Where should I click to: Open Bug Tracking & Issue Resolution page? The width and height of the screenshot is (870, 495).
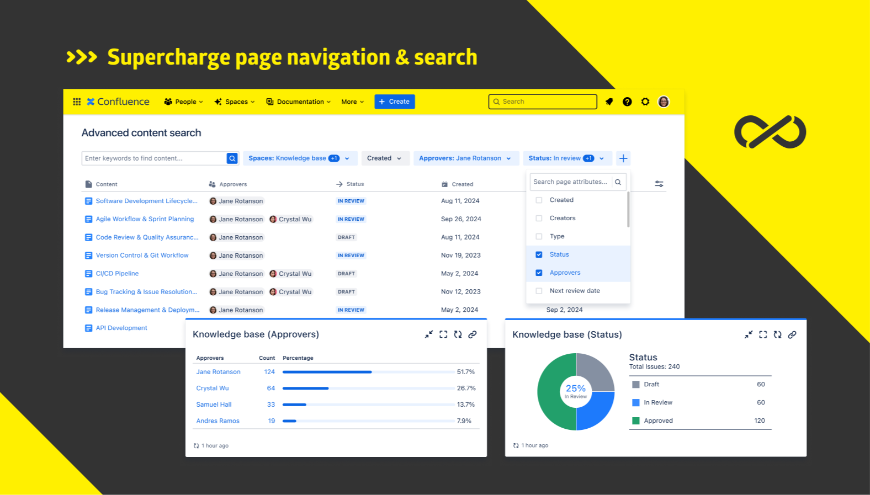coord(146,292)
